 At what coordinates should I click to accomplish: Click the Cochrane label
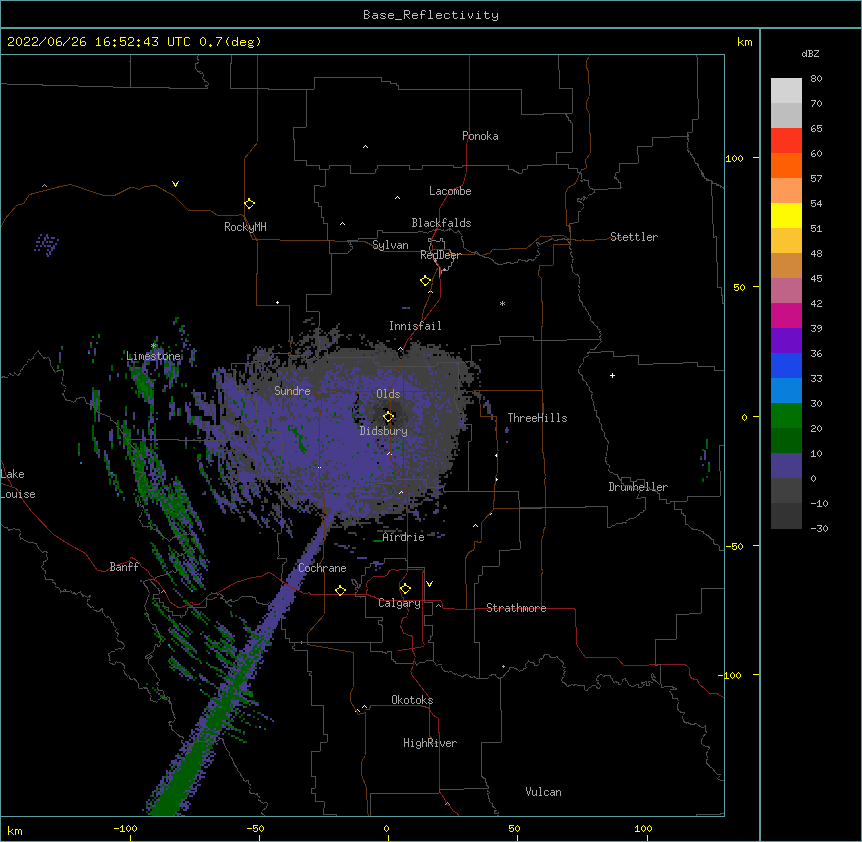(x=322, y=568)
